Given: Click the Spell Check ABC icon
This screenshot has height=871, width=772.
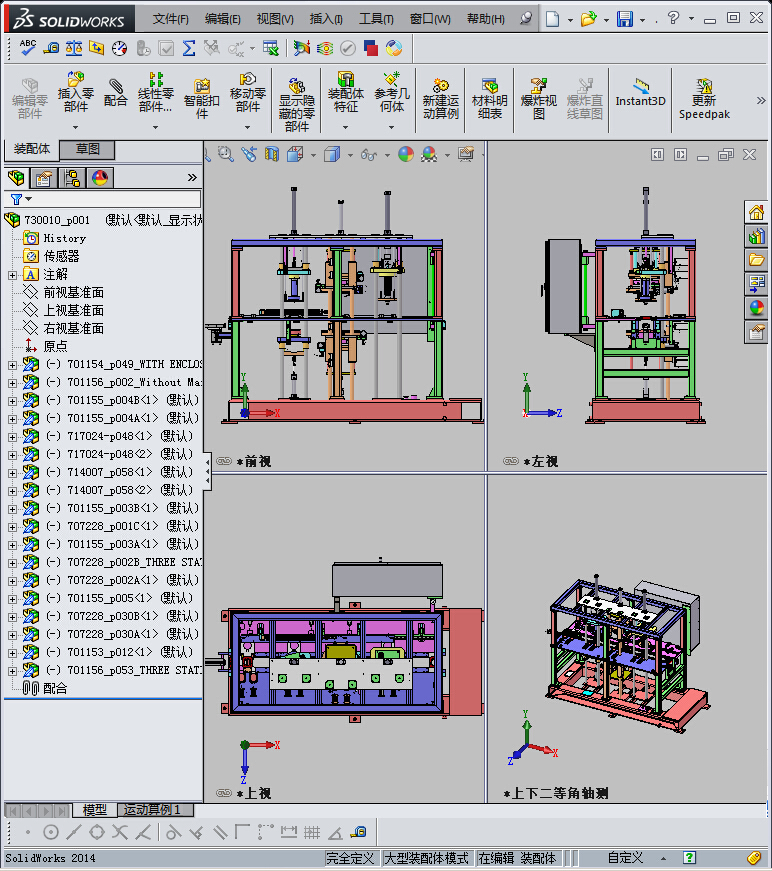Looking at the screenshot, I should click(x=28, y=48).
